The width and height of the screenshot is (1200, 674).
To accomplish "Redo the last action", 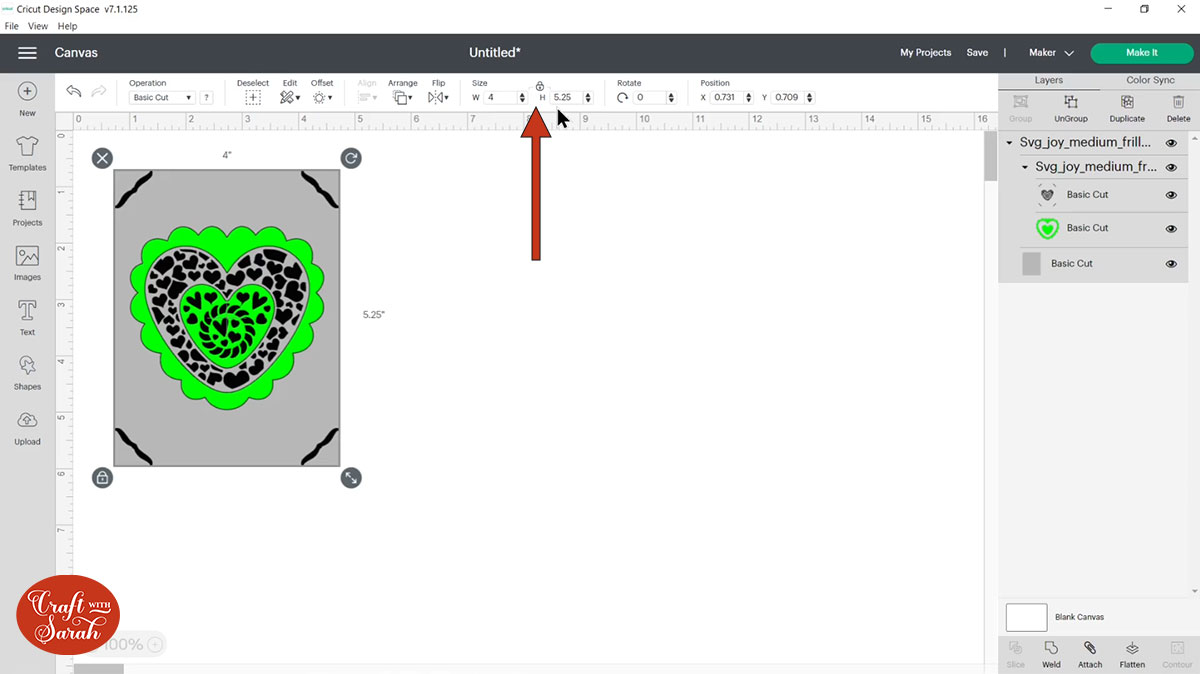I will 99,91.
